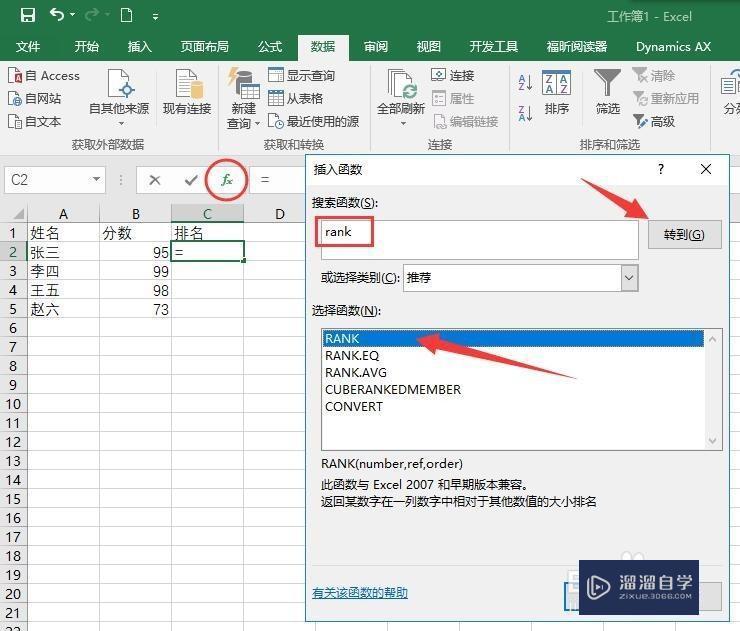Click the Undo arrow icon
Screen dimensions: 740x631
tap(57, 15)
